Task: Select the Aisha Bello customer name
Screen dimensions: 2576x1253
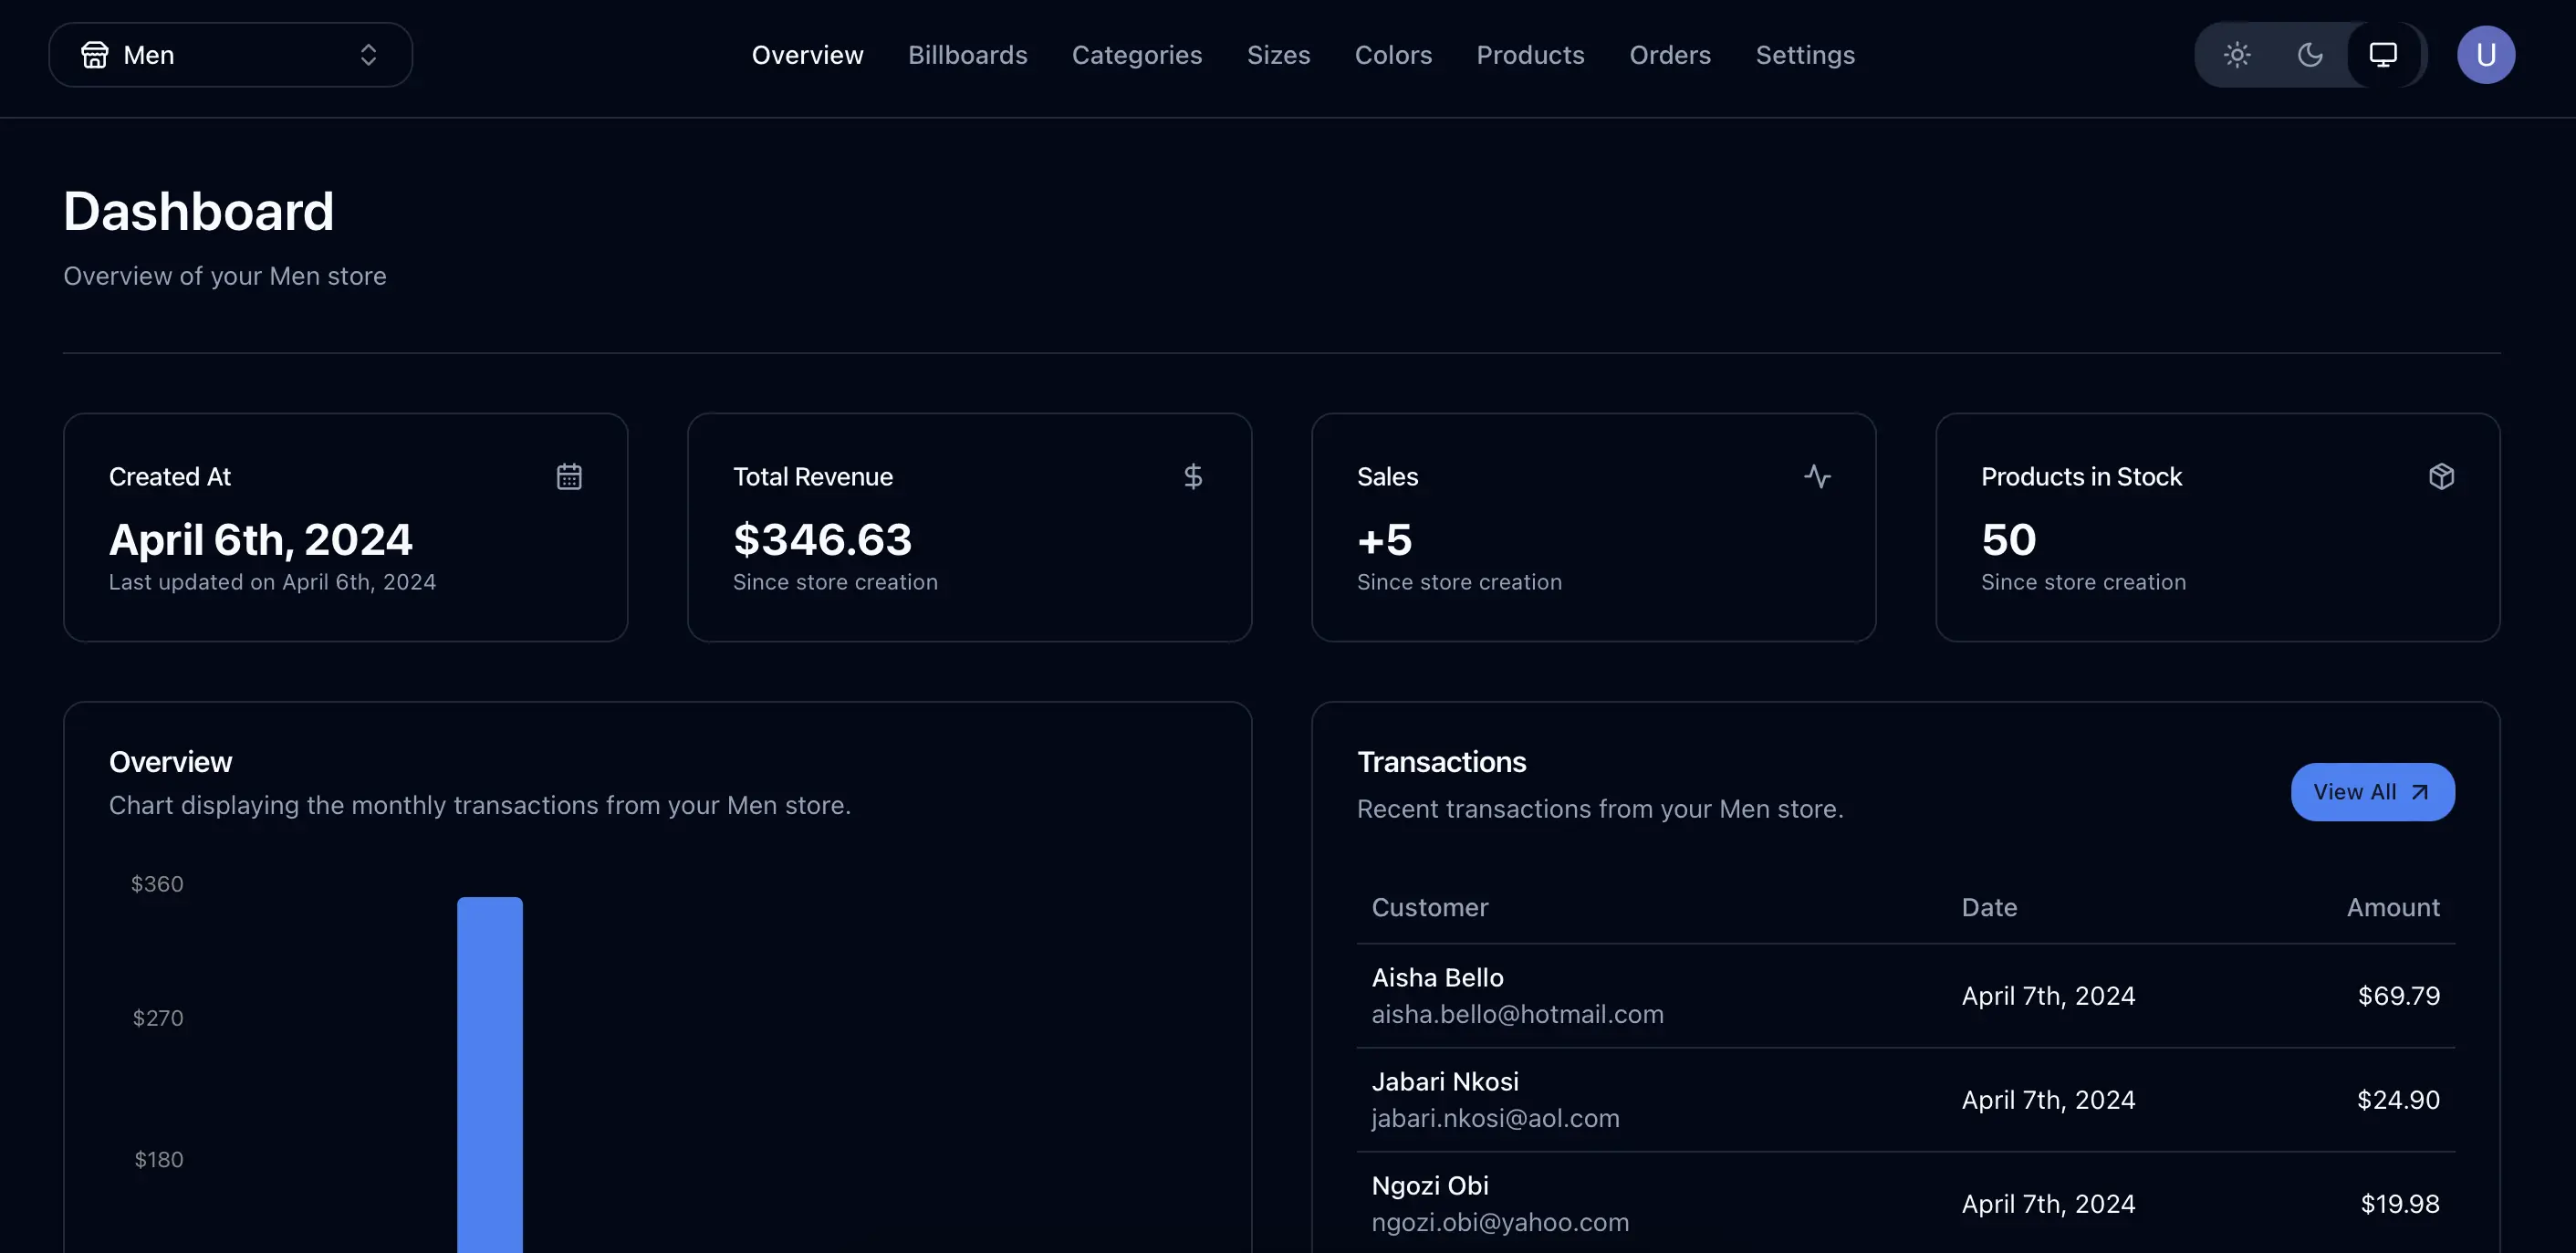Action: pos(1437,978)
